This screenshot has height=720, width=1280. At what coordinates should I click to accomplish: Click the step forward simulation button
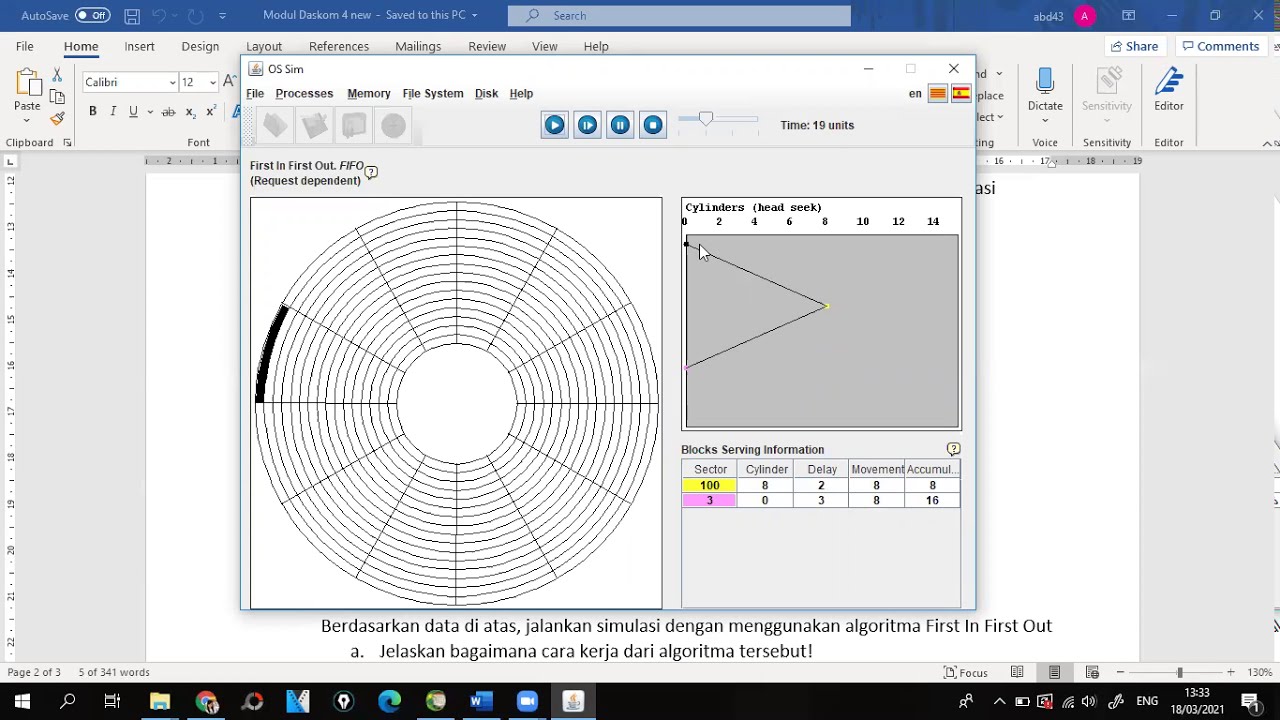point(587,125)
